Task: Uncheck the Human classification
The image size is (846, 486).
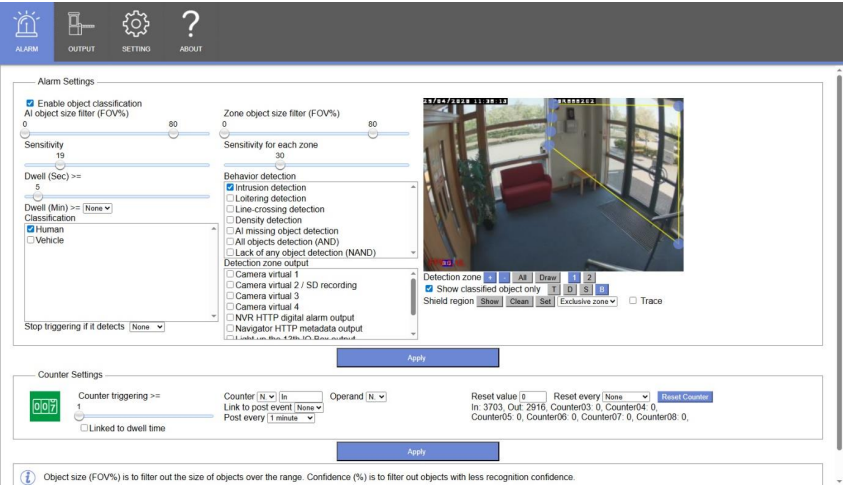Action: (x=31, y=229)
